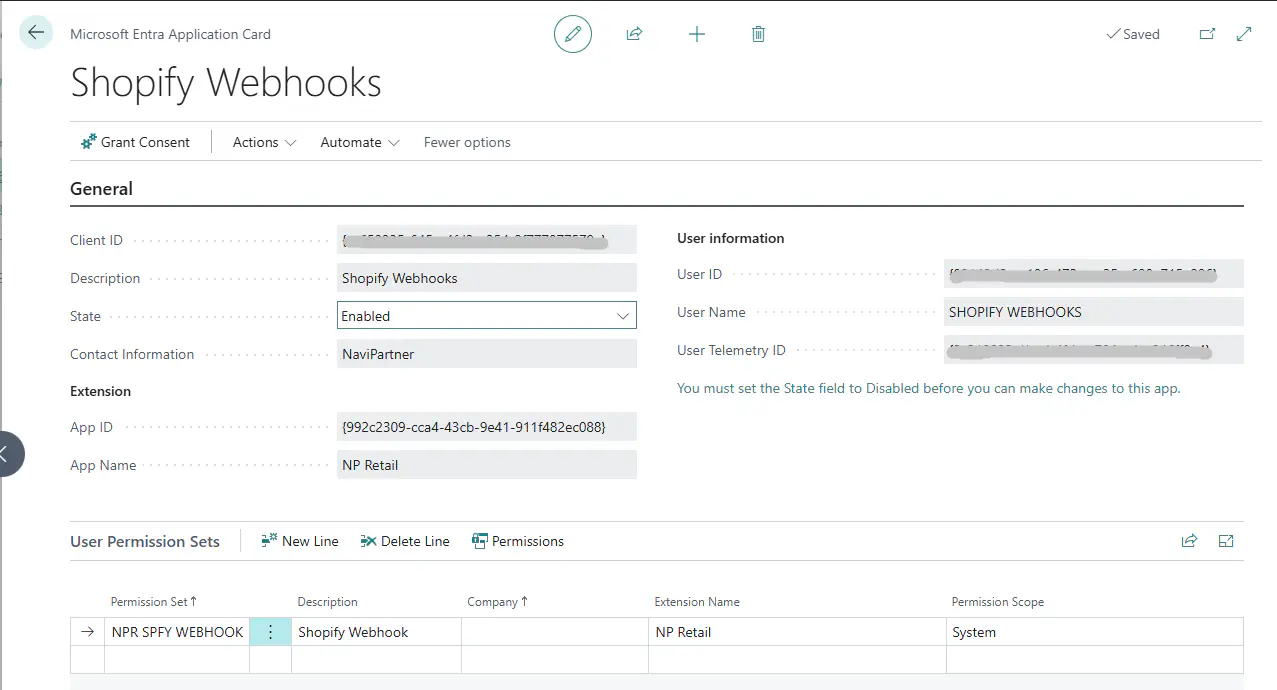Viewport: 1277px width, 690px height.
Task: Open card in new window icon
Action: click(1207, 34)
